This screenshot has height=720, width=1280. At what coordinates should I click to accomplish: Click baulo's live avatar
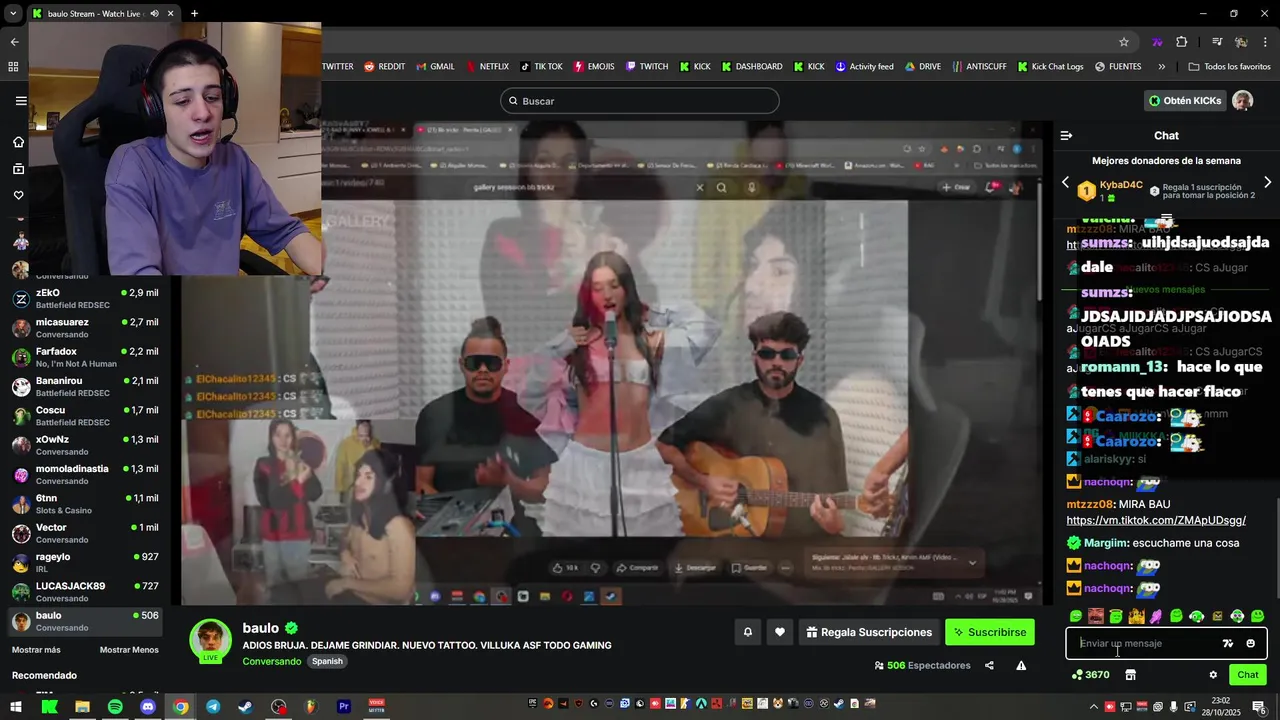pos(211,641)
